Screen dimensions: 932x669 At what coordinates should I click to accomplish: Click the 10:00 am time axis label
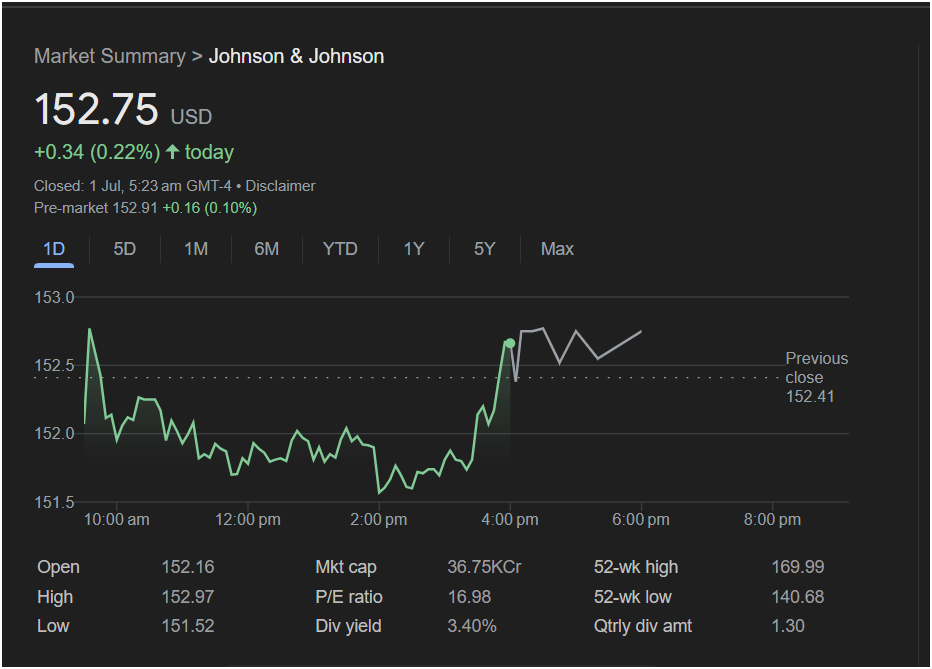[116, 520]
